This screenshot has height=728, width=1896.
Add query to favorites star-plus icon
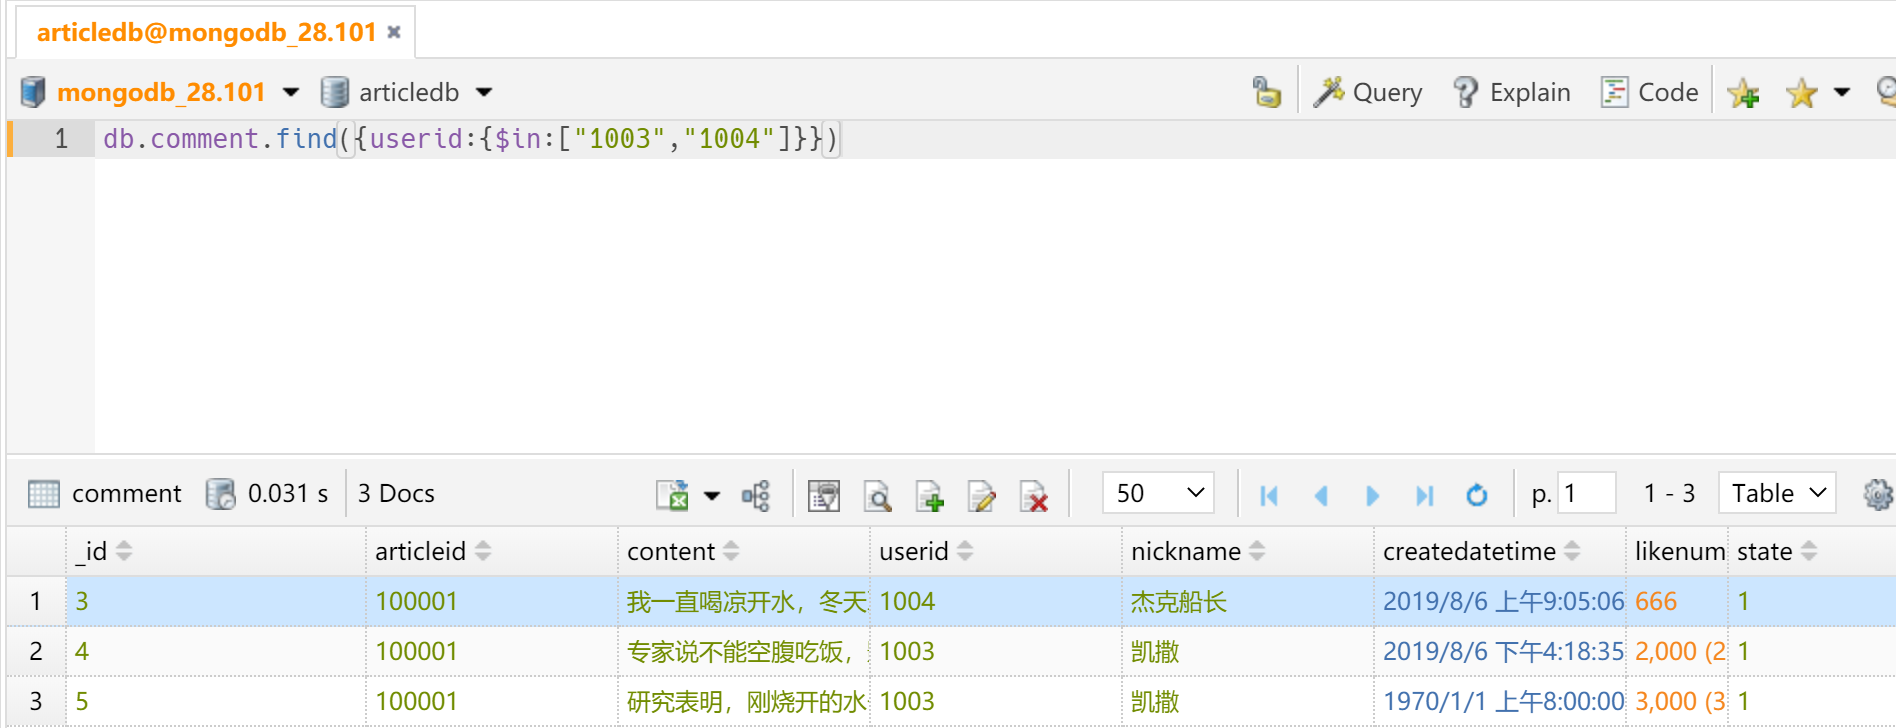pyautogui.click(x=1744, y=93)
